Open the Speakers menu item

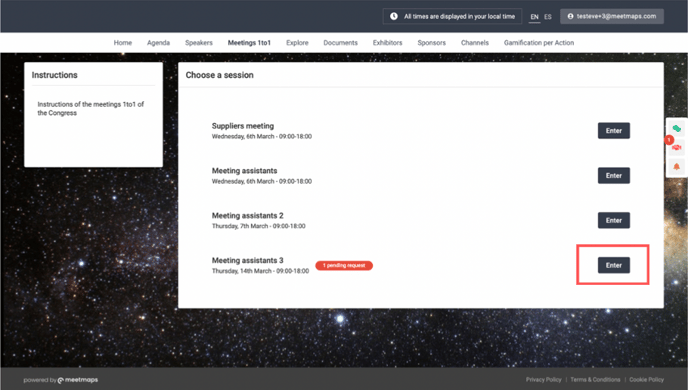point(199,43)
